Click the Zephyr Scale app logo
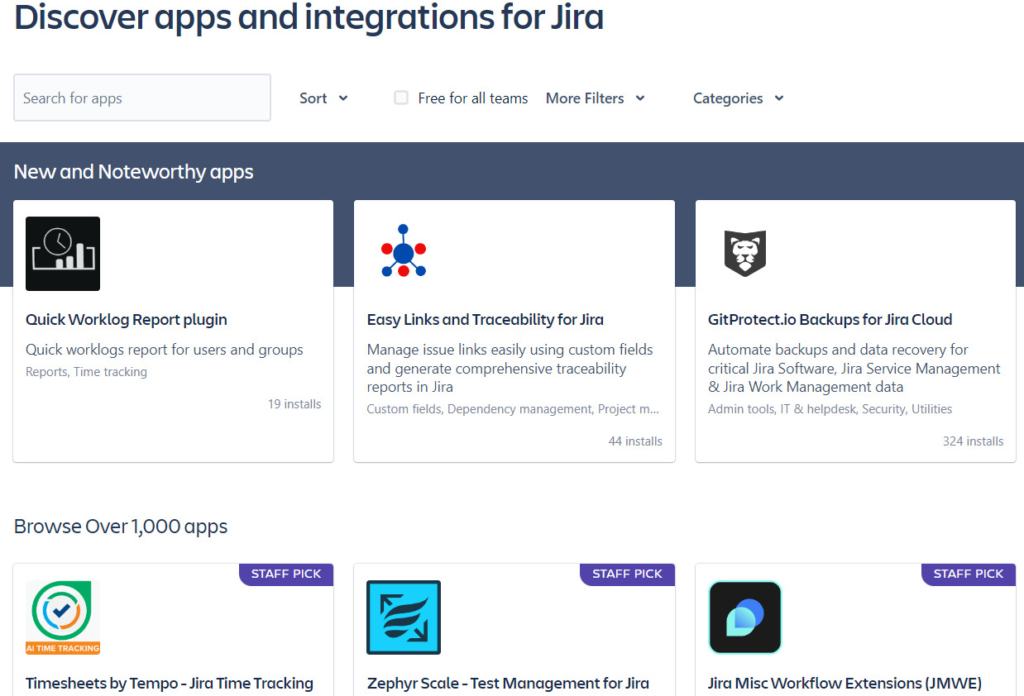 (x=403, y=618)
